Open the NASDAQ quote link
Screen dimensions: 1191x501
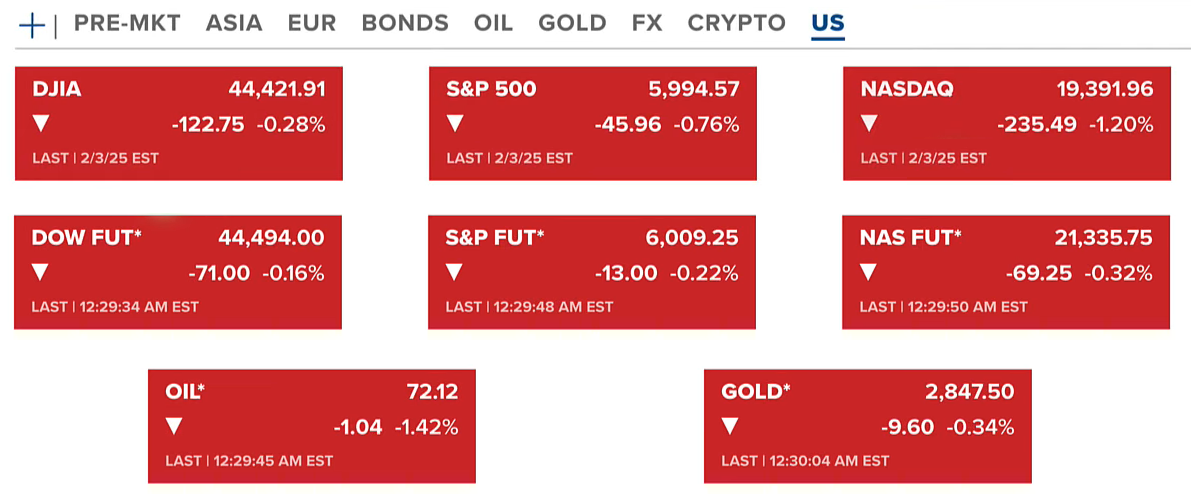pyautogui.click(x=906, y=89)
